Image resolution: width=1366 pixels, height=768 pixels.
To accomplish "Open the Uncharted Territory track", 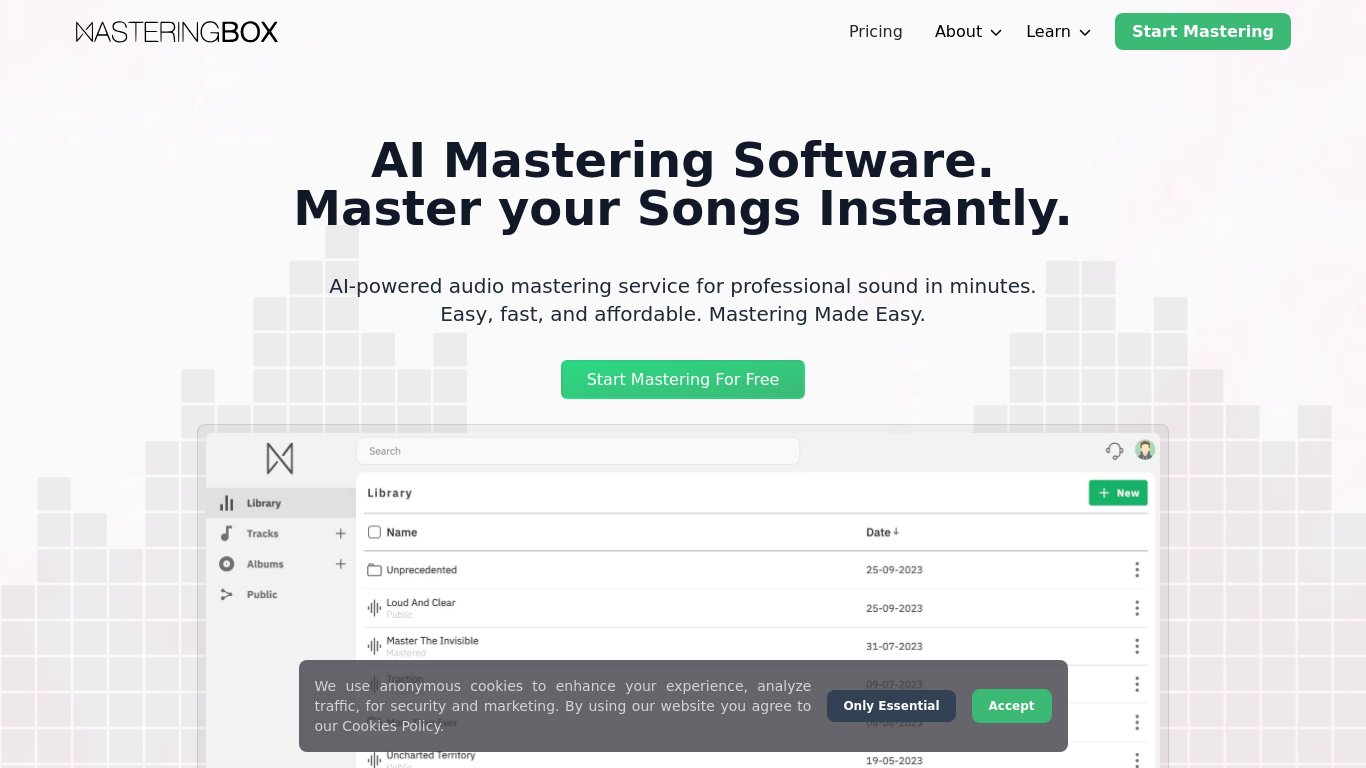I will tap(431, 755).
